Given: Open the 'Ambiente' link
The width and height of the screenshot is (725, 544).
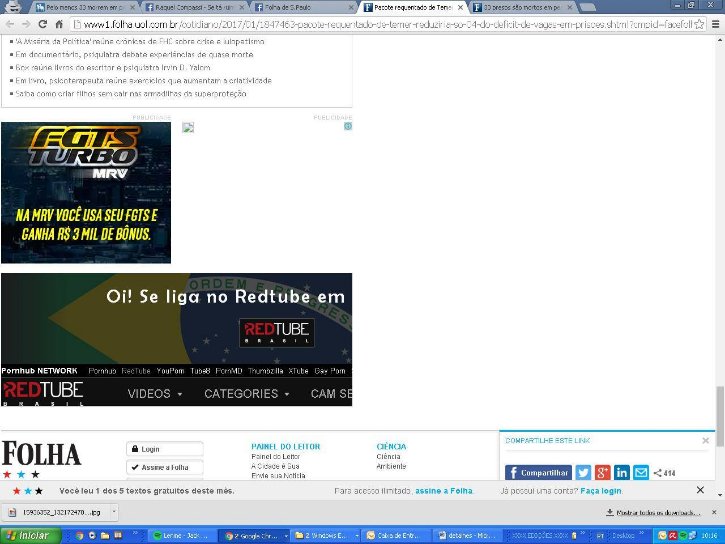Looking at the screenshot, I should point(391,466).
